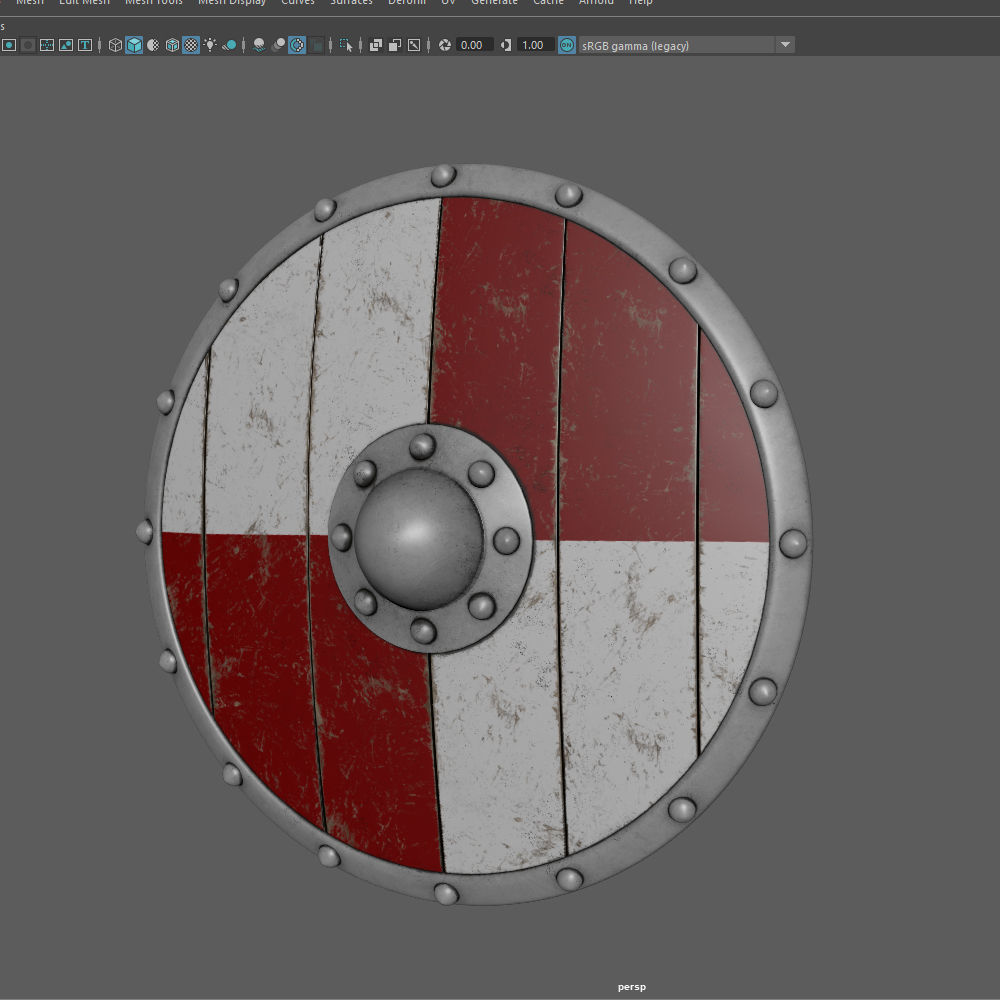Toggle the Field Chart icon

click(47, 45)
